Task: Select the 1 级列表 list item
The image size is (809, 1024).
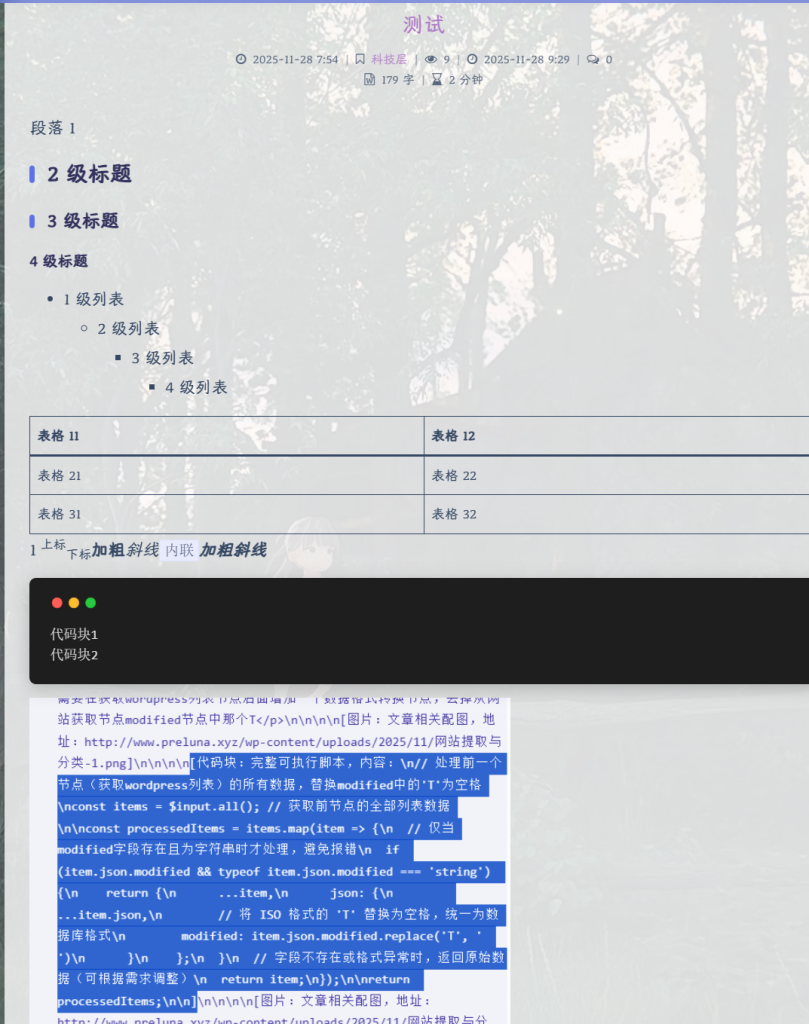Action: point(94,299)
